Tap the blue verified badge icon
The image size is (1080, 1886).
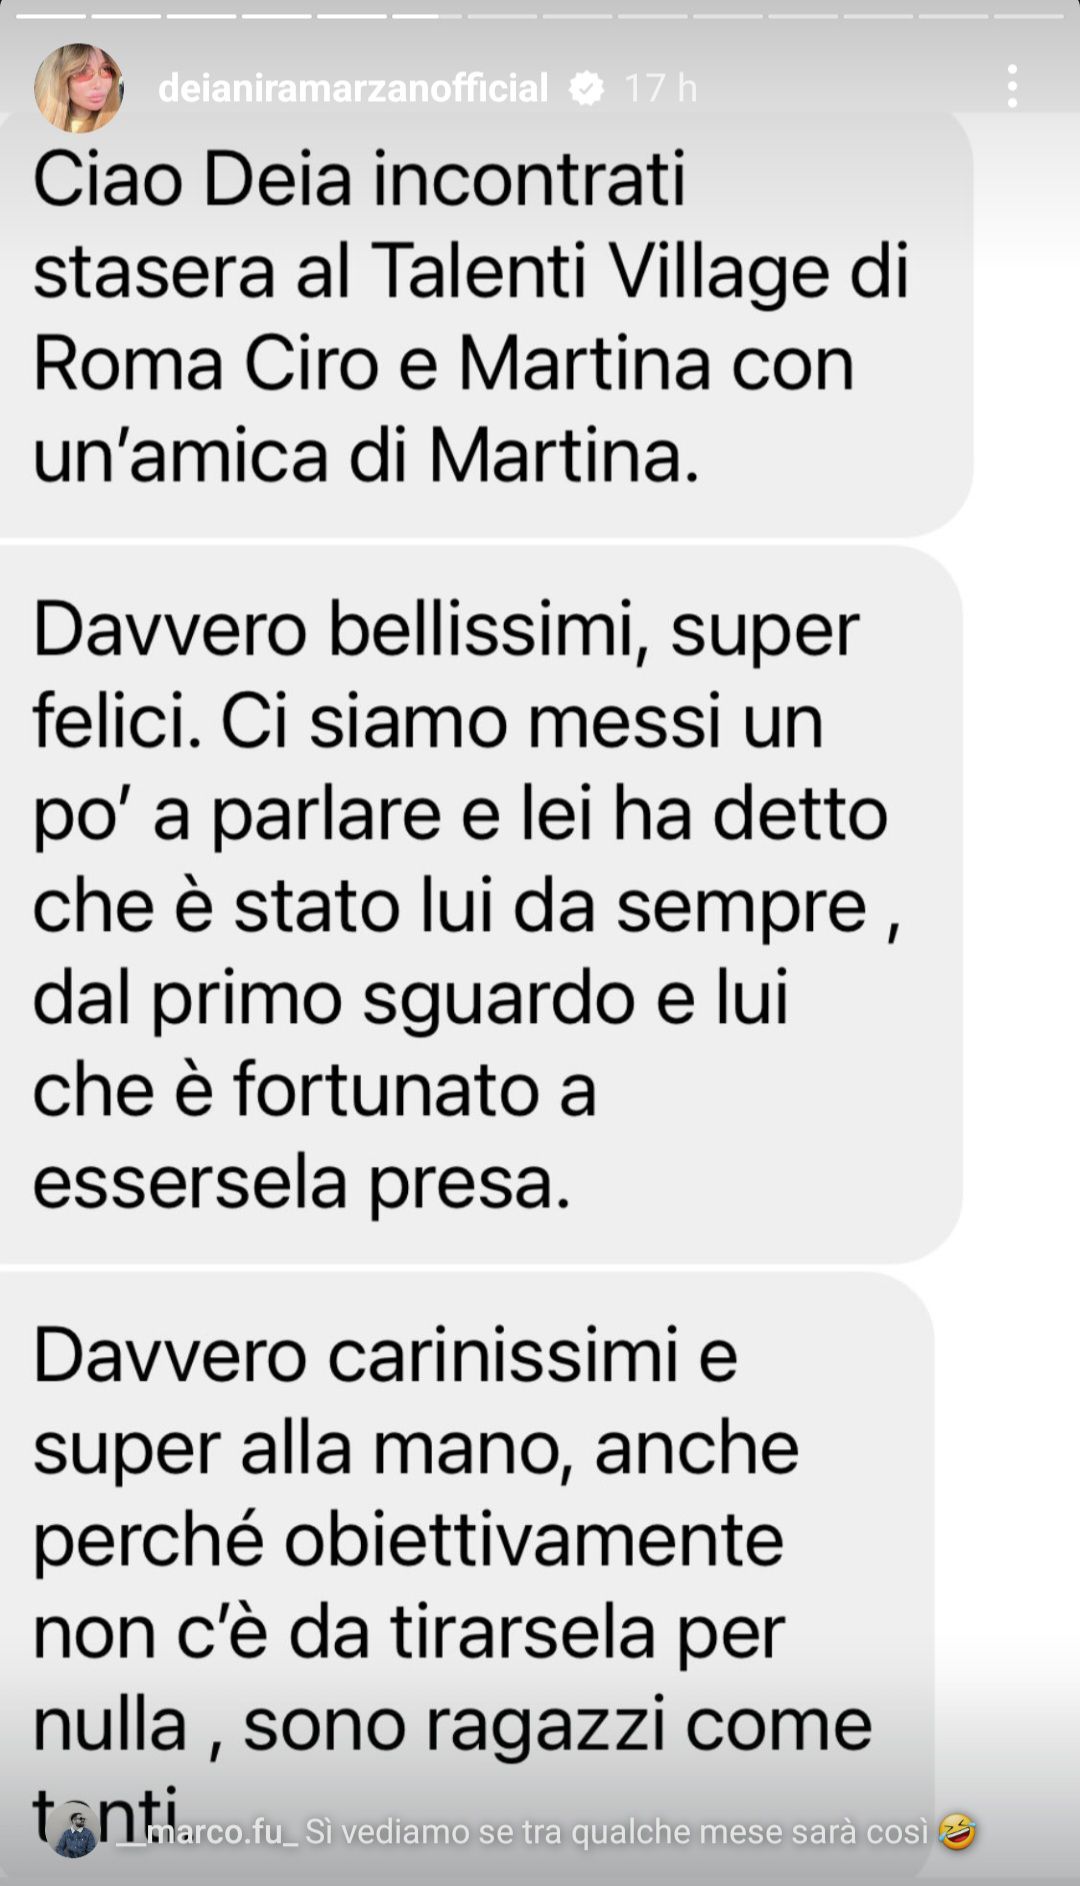tap(587, 89)
